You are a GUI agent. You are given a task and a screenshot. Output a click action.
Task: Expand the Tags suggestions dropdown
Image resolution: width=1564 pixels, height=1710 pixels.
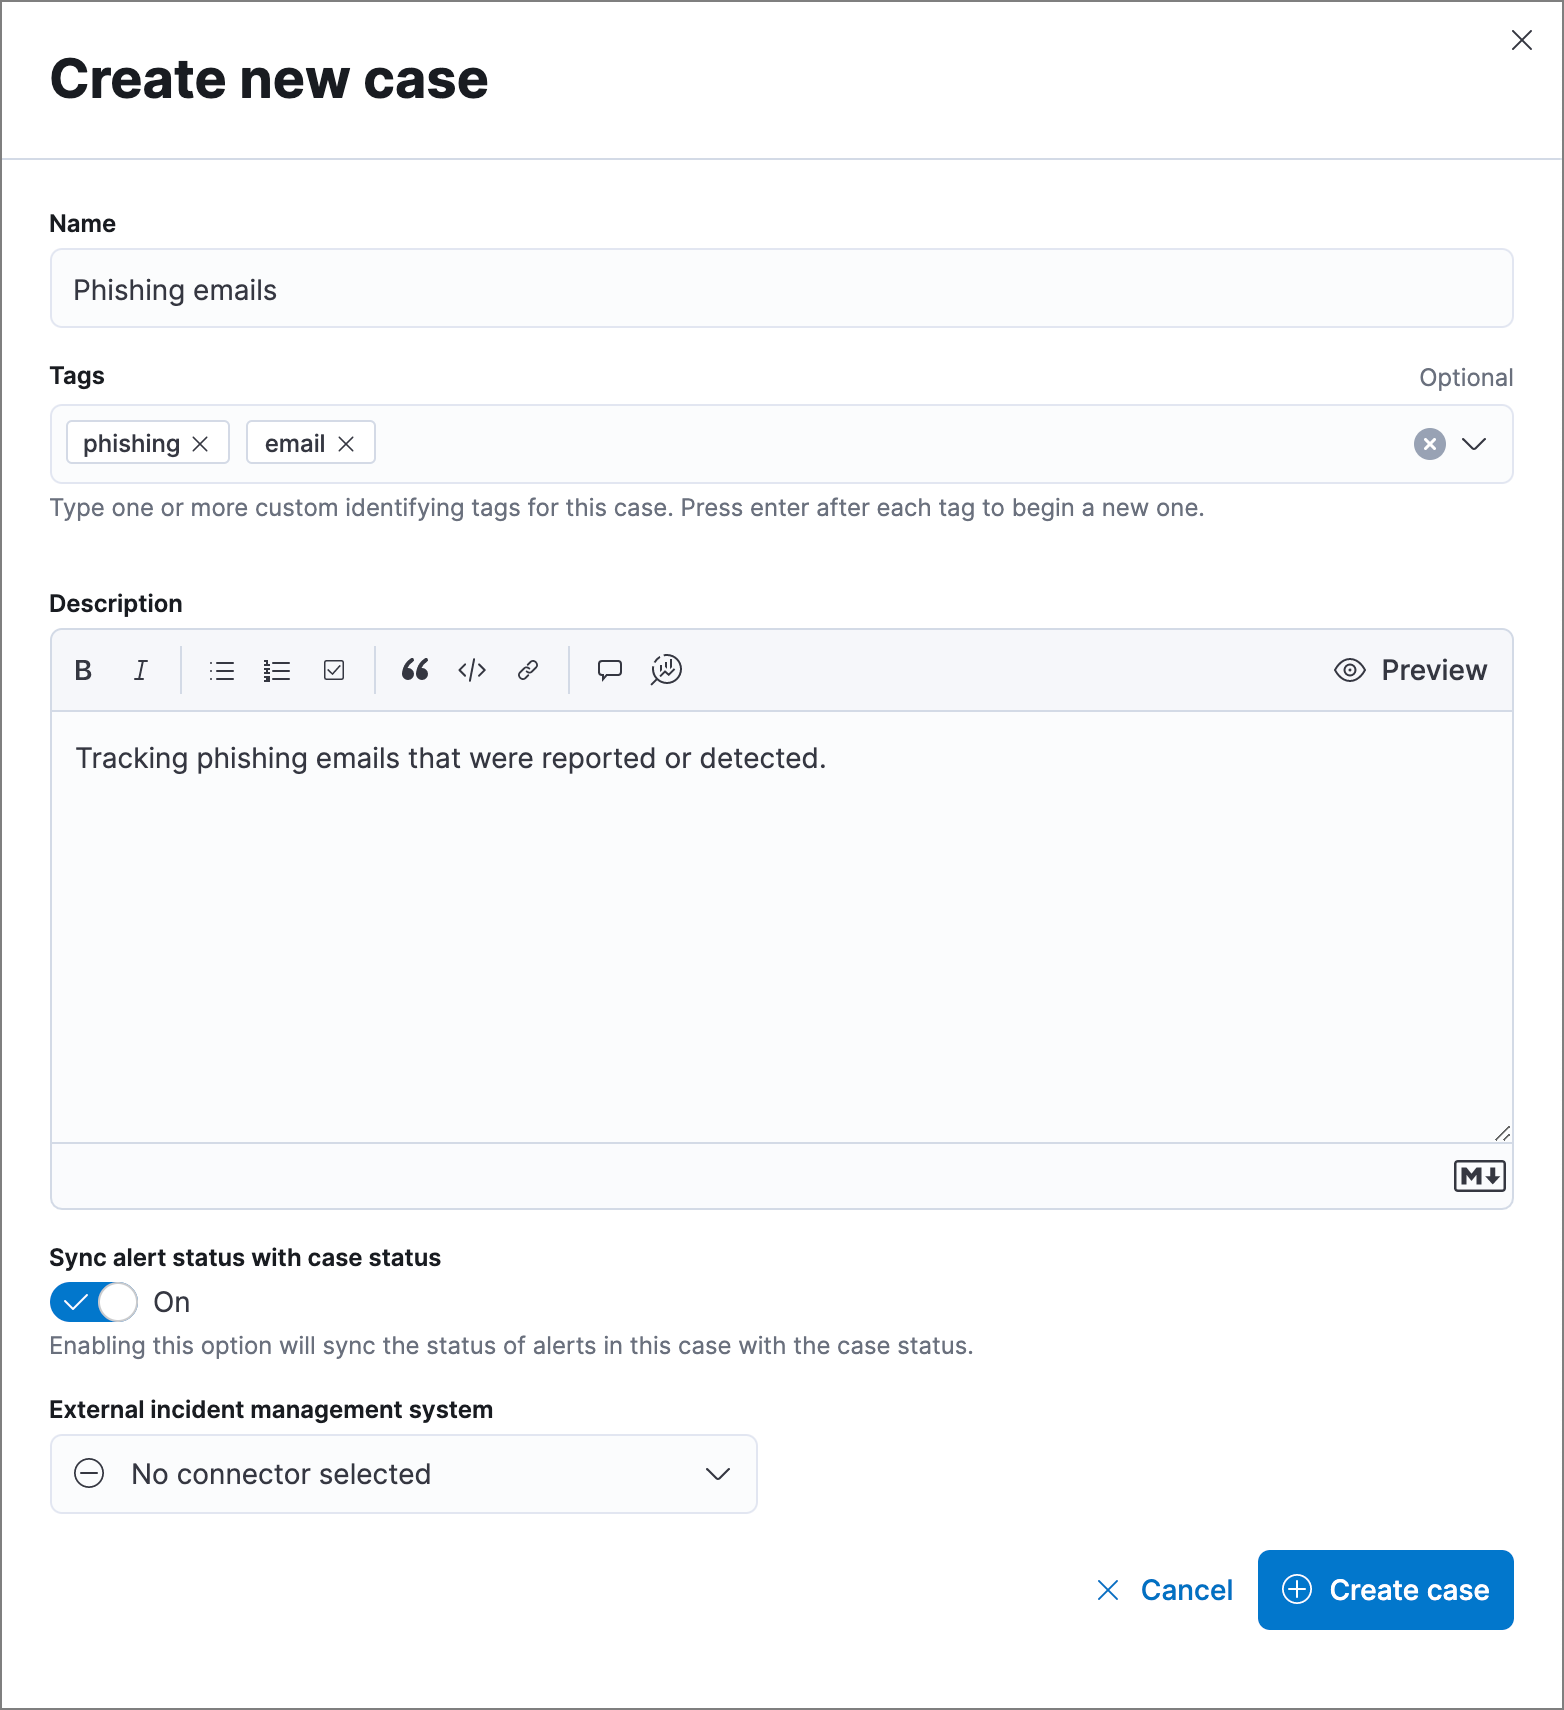pyautogui.click(x=1475, y=444)
